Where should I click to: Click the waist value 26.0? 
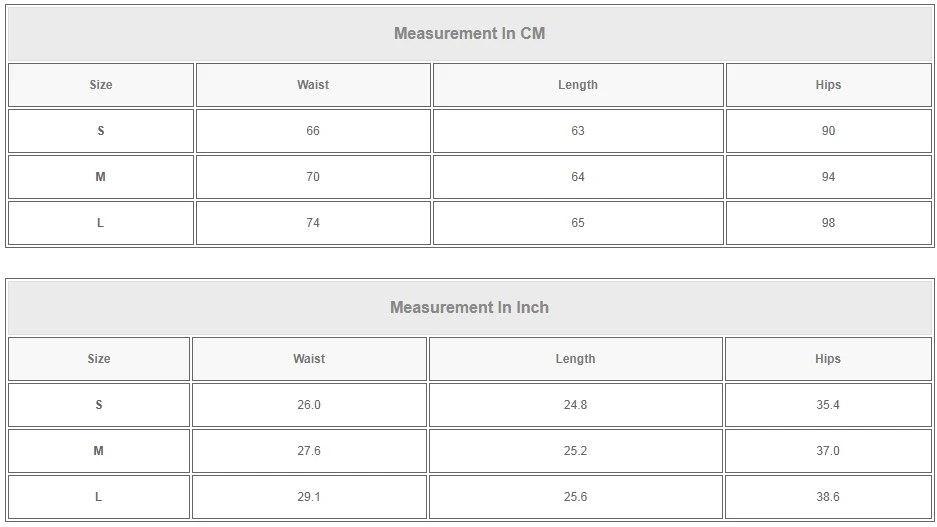pyautogui.click(x=309, y=405)
